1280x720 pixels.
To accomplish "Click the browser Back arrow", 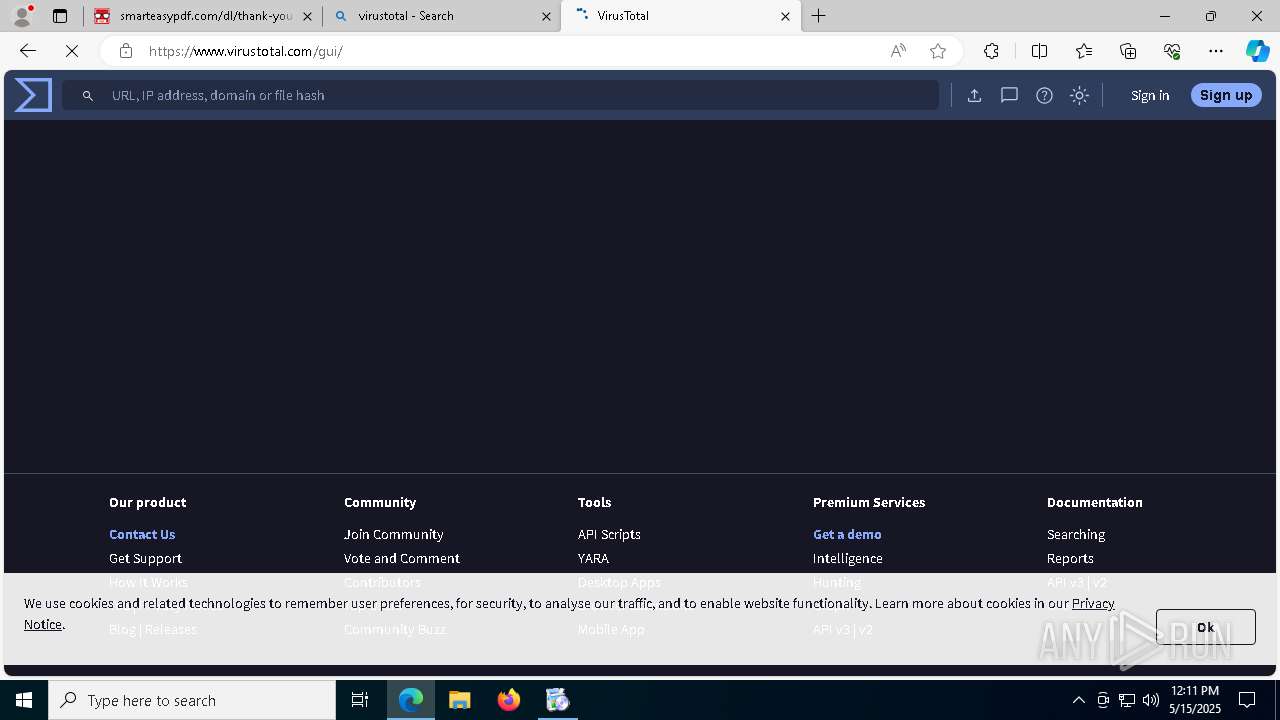I will (x=27, y=51).
